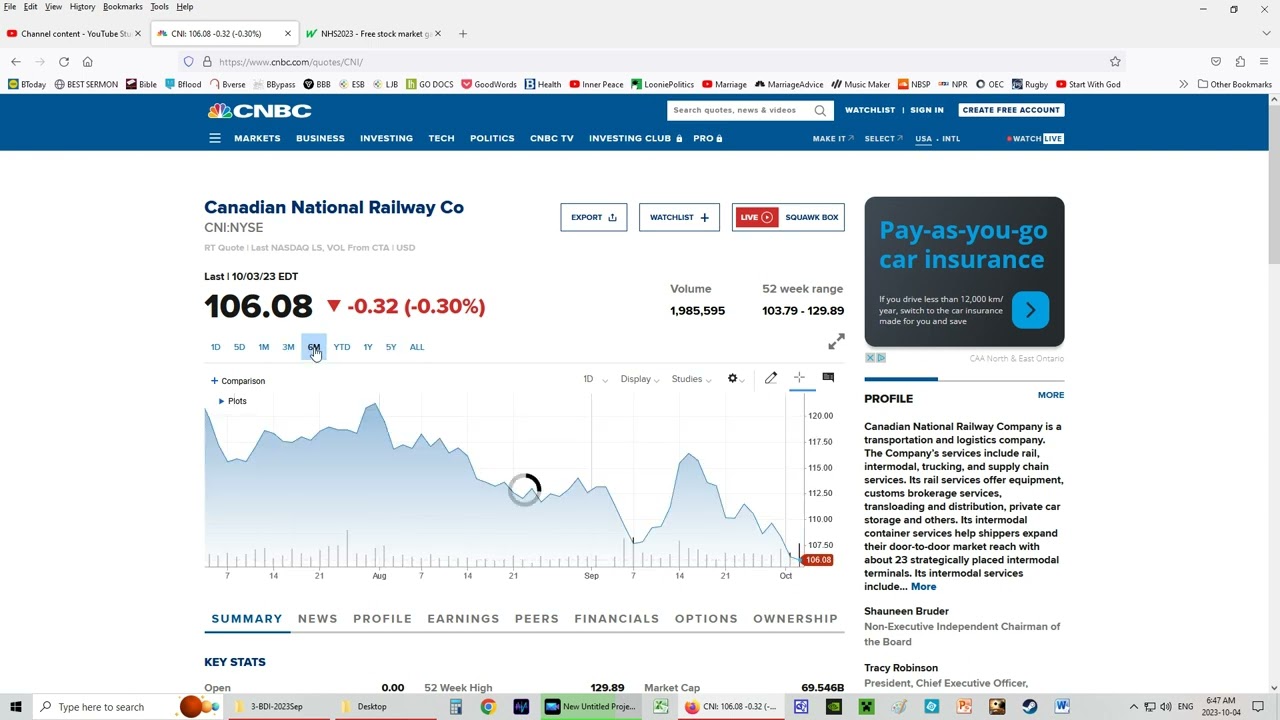
Task: Switch to the NEWS tab
Action: [317, 619]
